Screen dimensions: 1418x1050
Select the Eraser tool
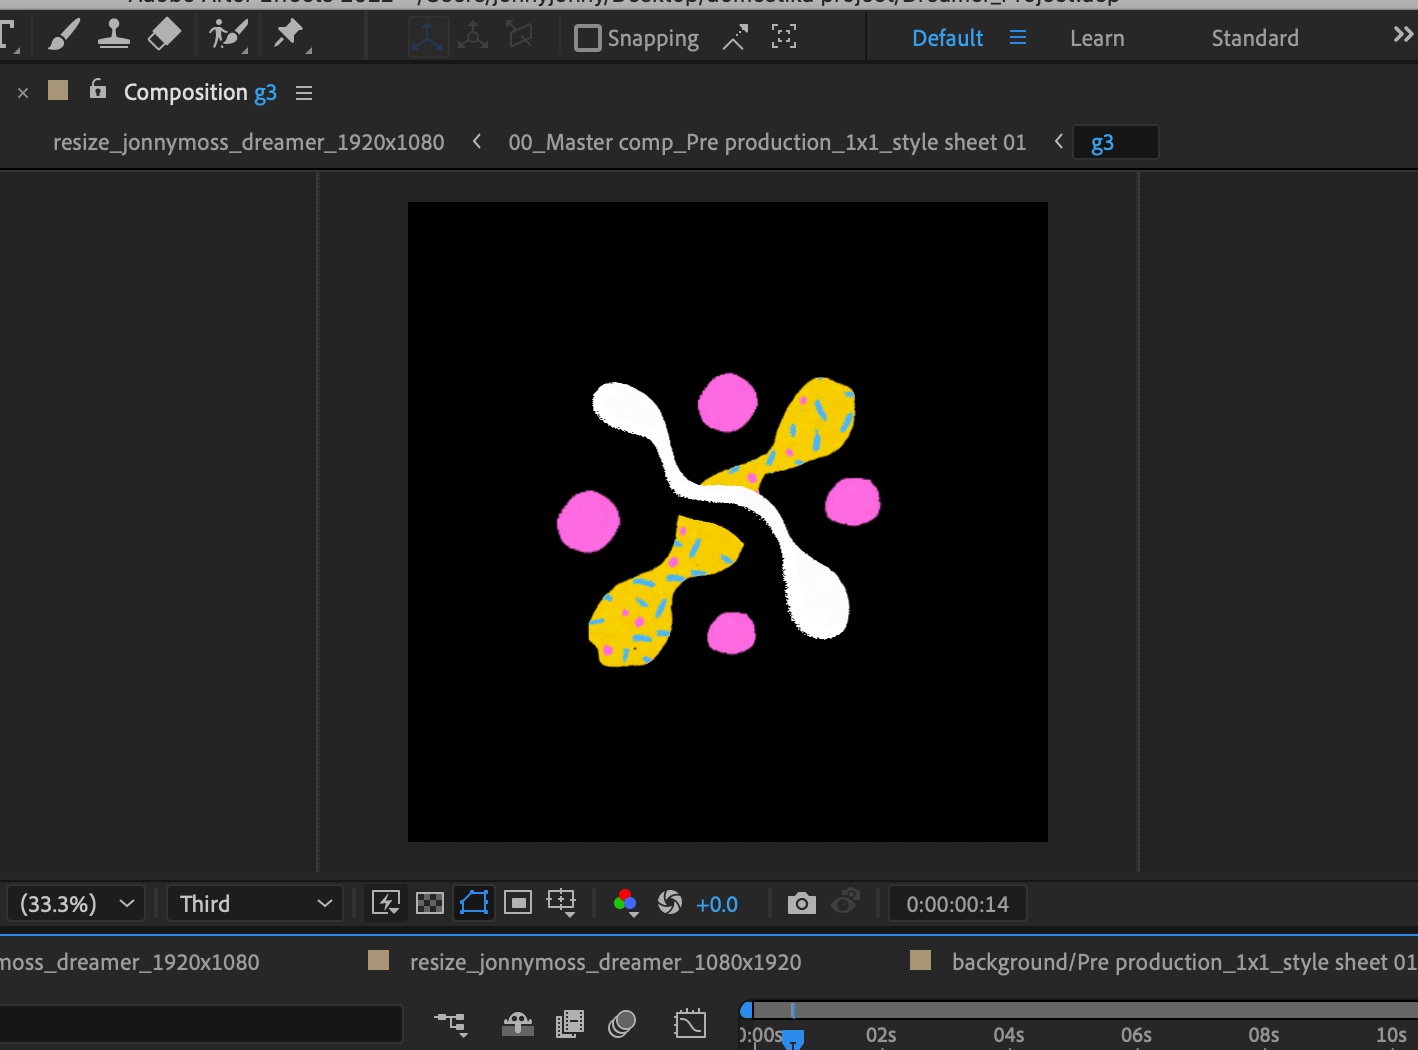(164, 36)
